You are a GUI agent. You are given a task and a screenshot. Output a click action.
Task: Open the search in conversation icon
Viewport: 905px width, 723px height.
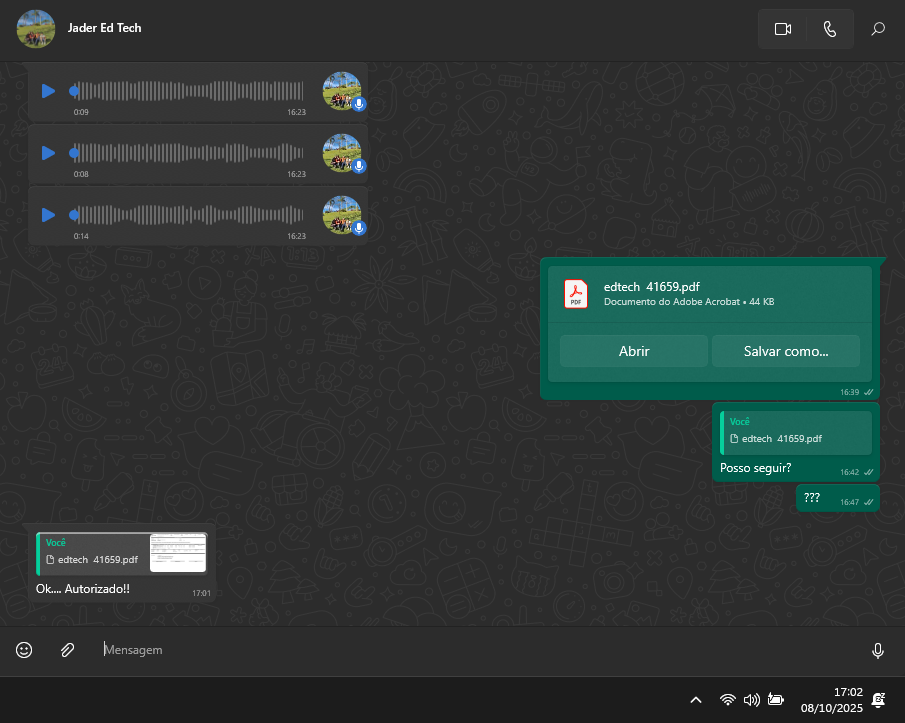point(878,29)
